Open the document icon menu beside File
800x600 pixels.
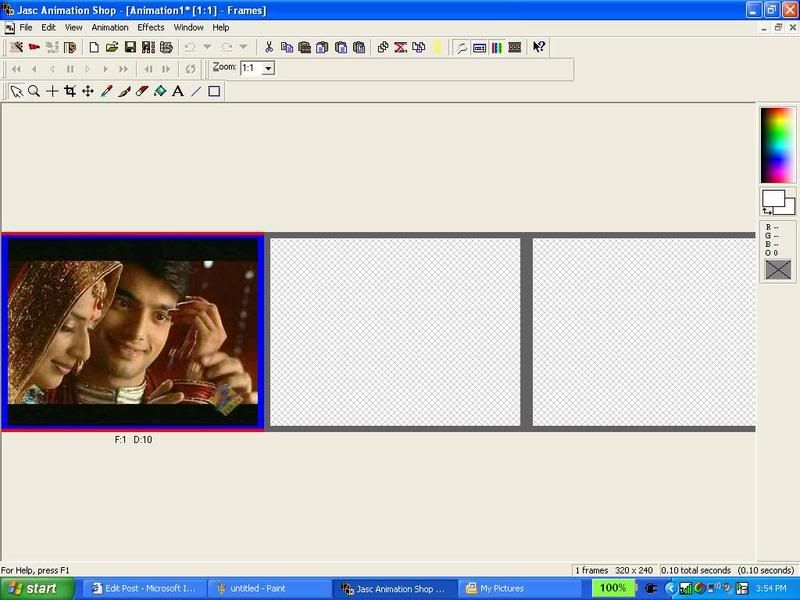click(x=10, y=28)
